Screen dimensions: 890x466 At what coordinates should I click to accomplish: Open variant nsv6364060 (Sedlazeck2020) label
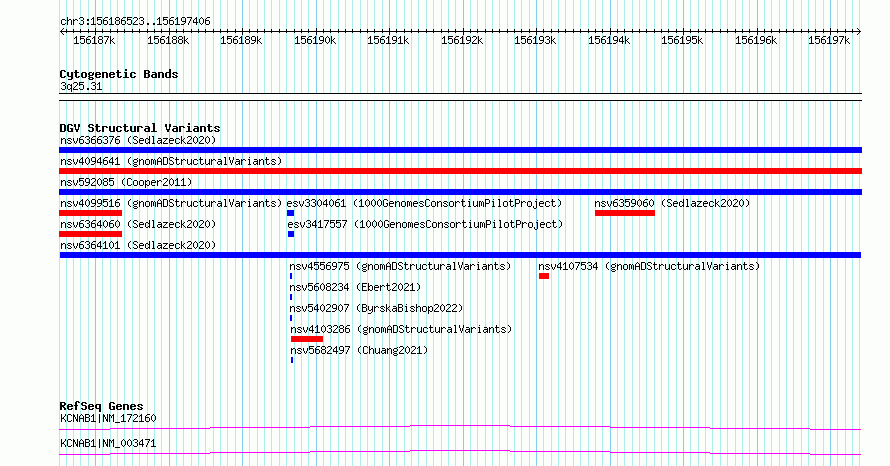[138, 224]
